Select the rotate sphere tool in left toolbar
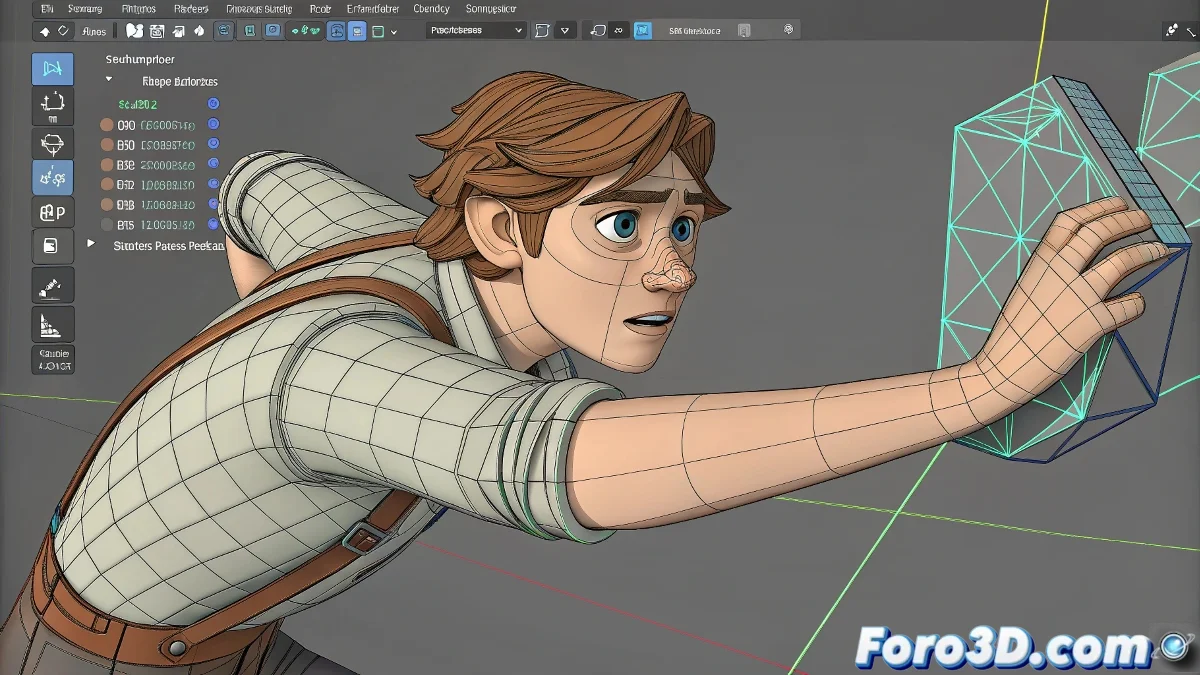Viewport: 1200px width, 675px height. point(53,143)
